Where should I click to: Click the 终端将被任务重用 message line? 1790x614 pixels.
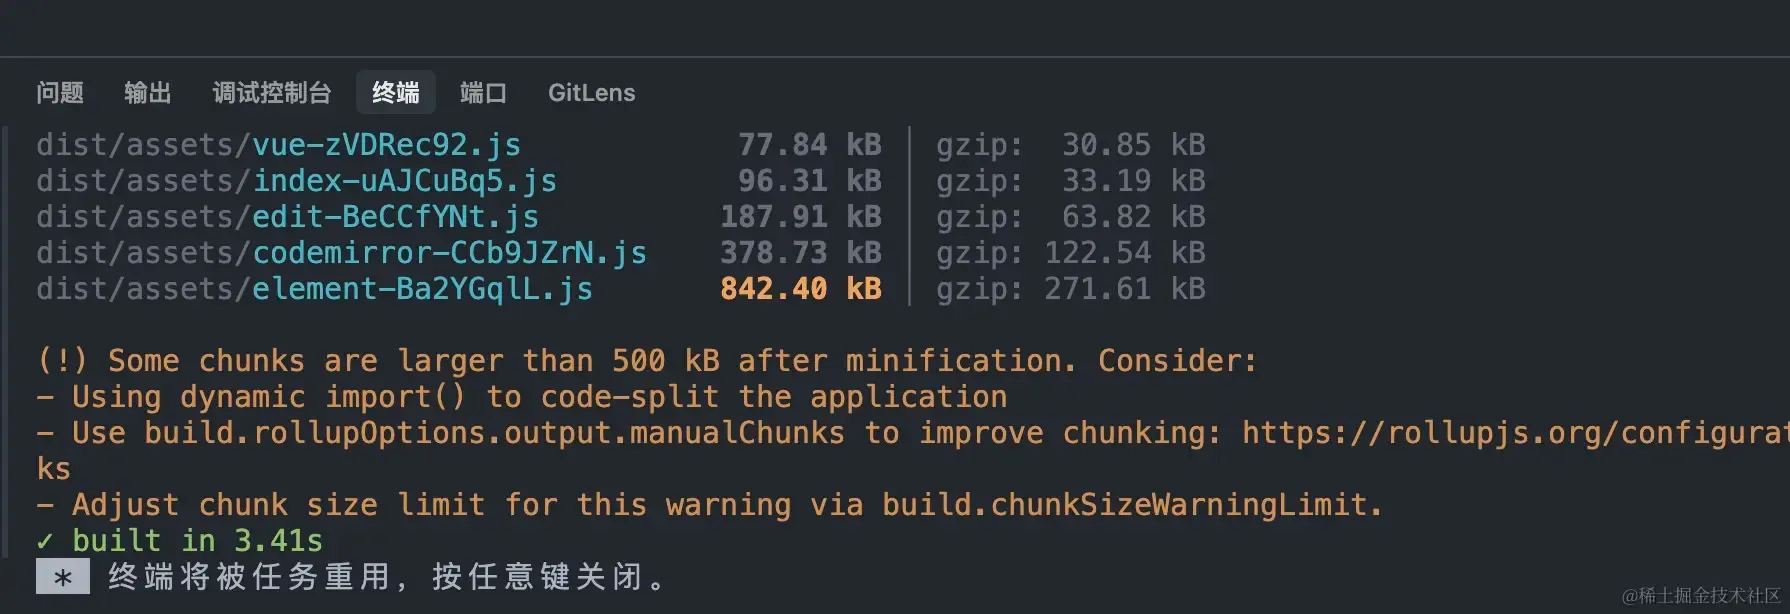pos(387,577)
